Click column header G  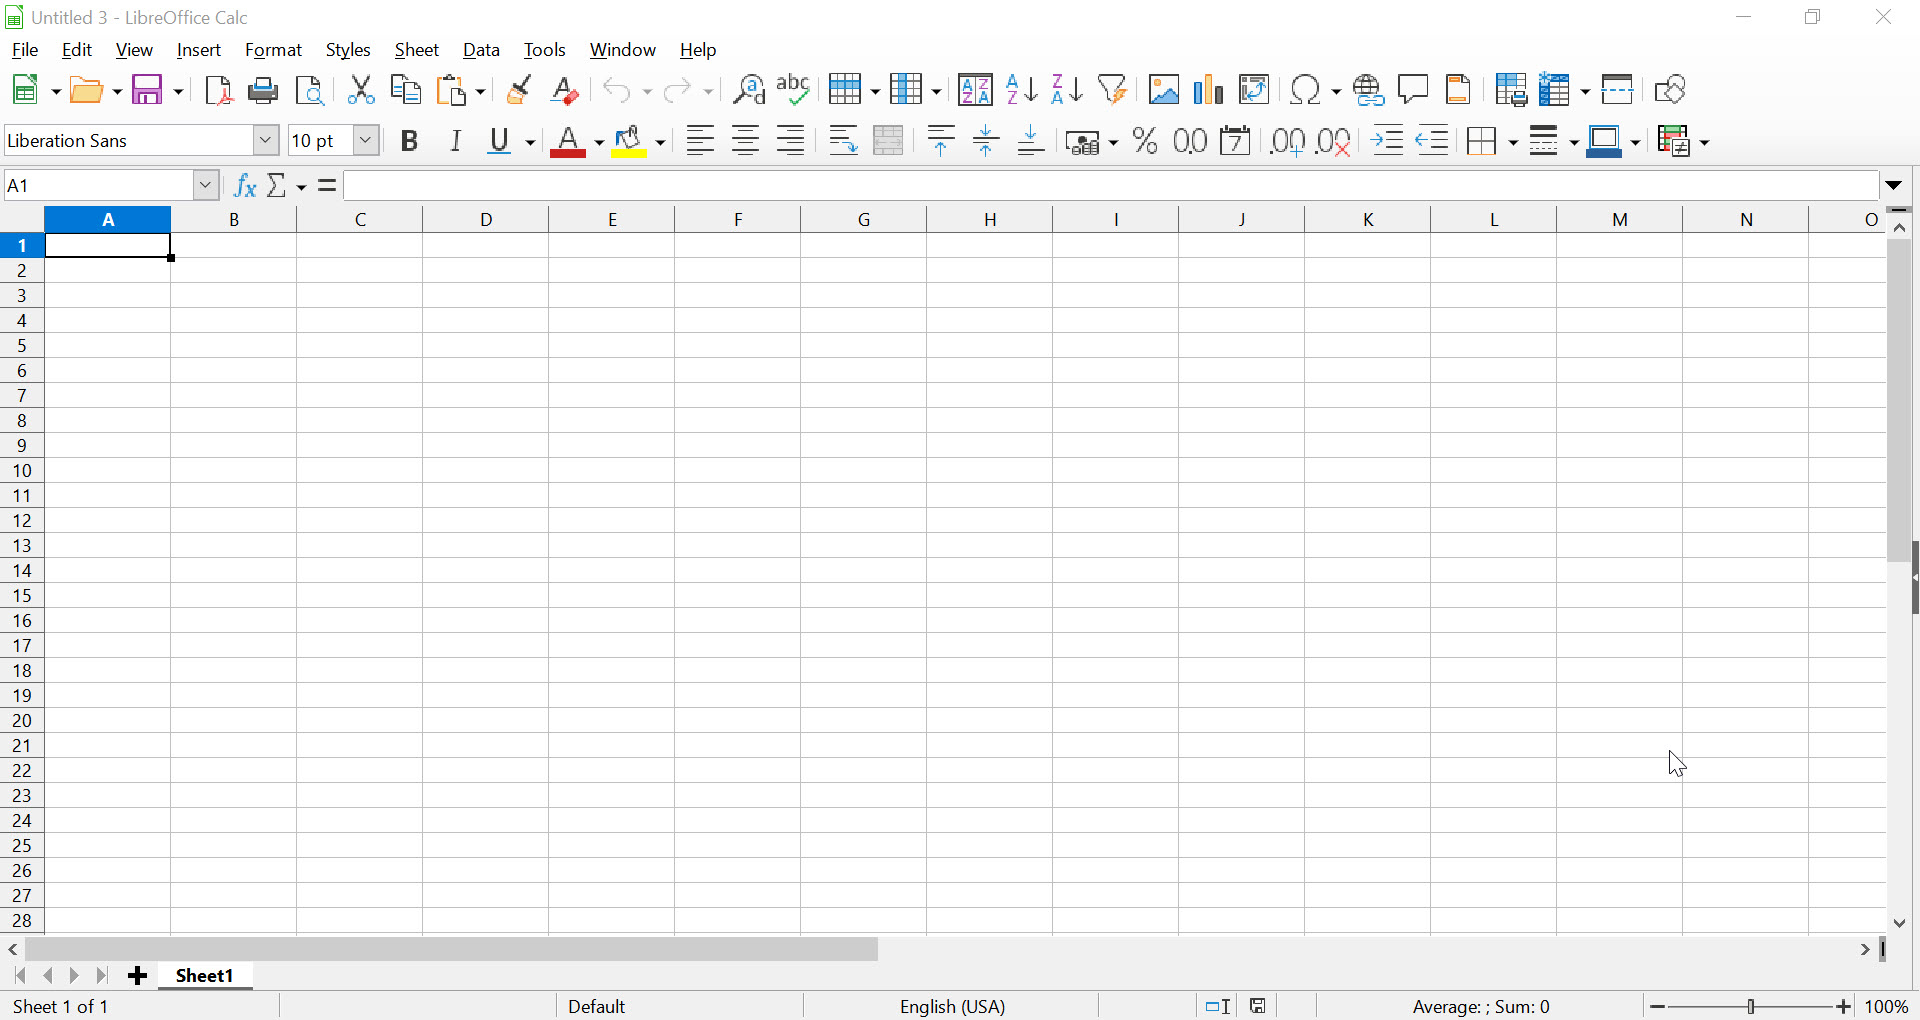[864, 220]
